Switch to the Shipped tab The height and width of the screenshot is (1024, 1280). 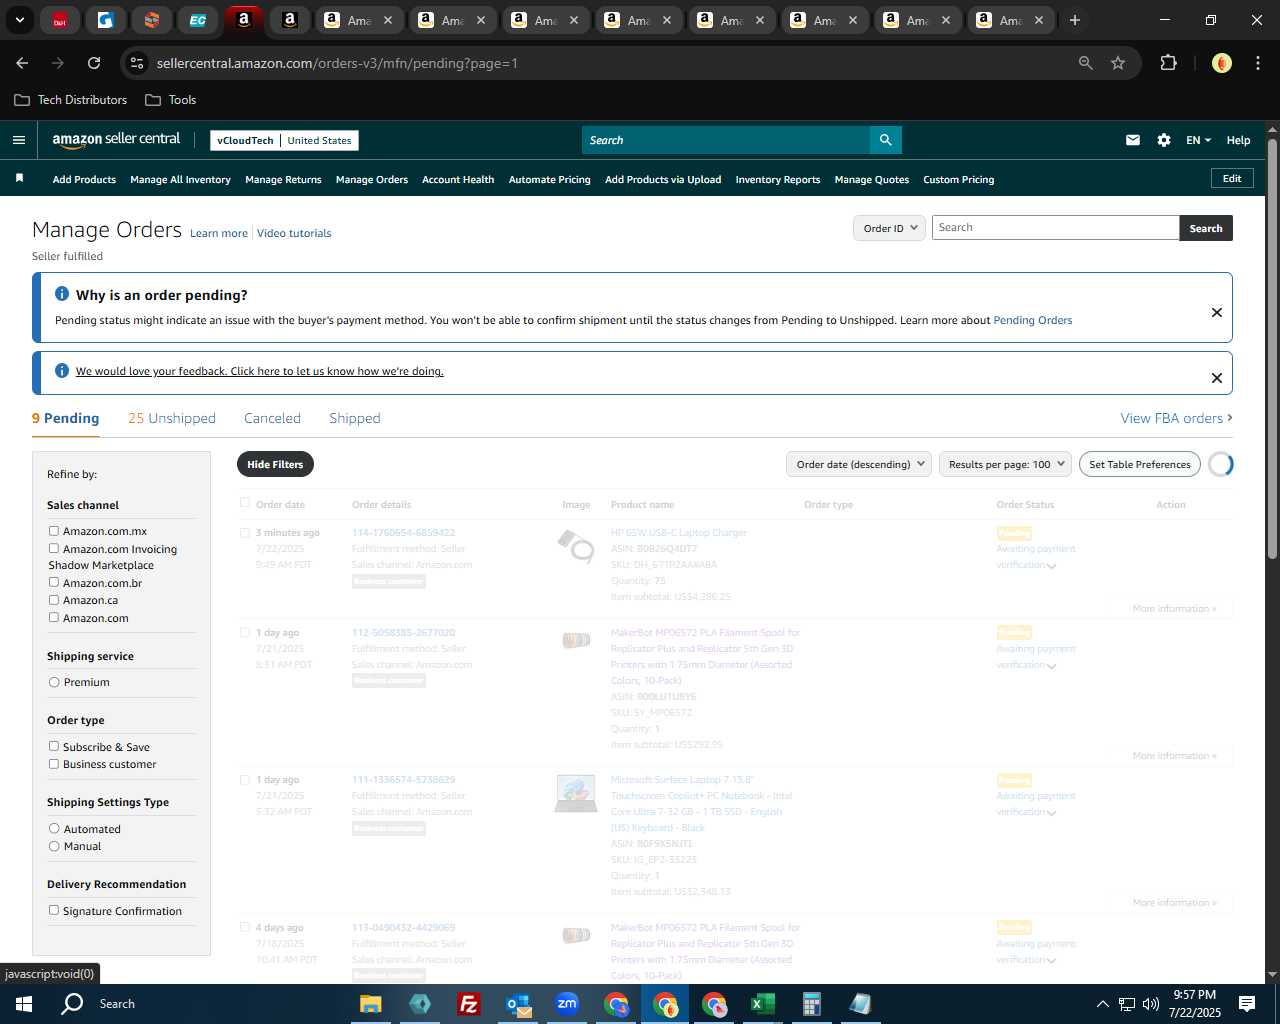coord(355,418)
